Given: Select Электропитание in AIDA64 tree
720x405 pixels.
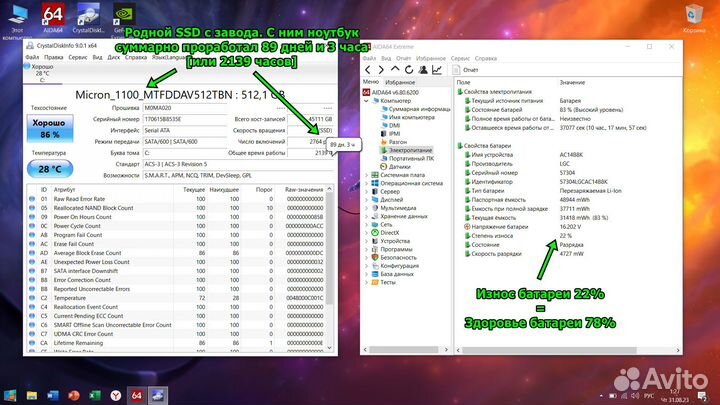Looking at the screenshot, I should pyautogui.click(x=406, y=150).
